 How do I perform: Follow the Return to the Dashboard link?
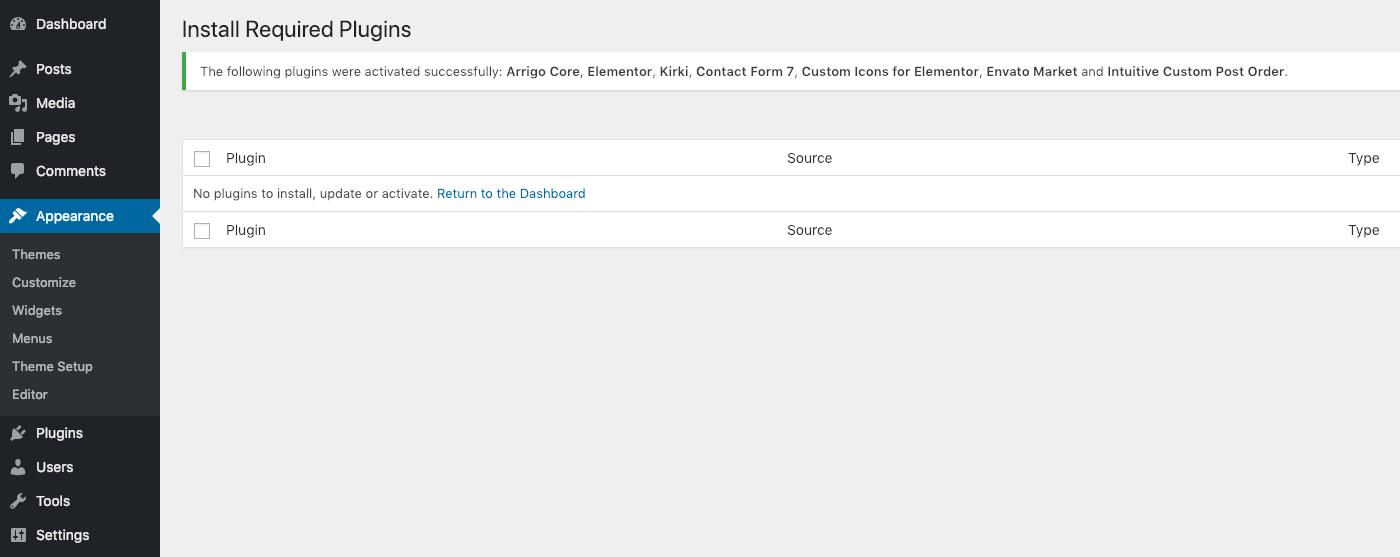511,193
